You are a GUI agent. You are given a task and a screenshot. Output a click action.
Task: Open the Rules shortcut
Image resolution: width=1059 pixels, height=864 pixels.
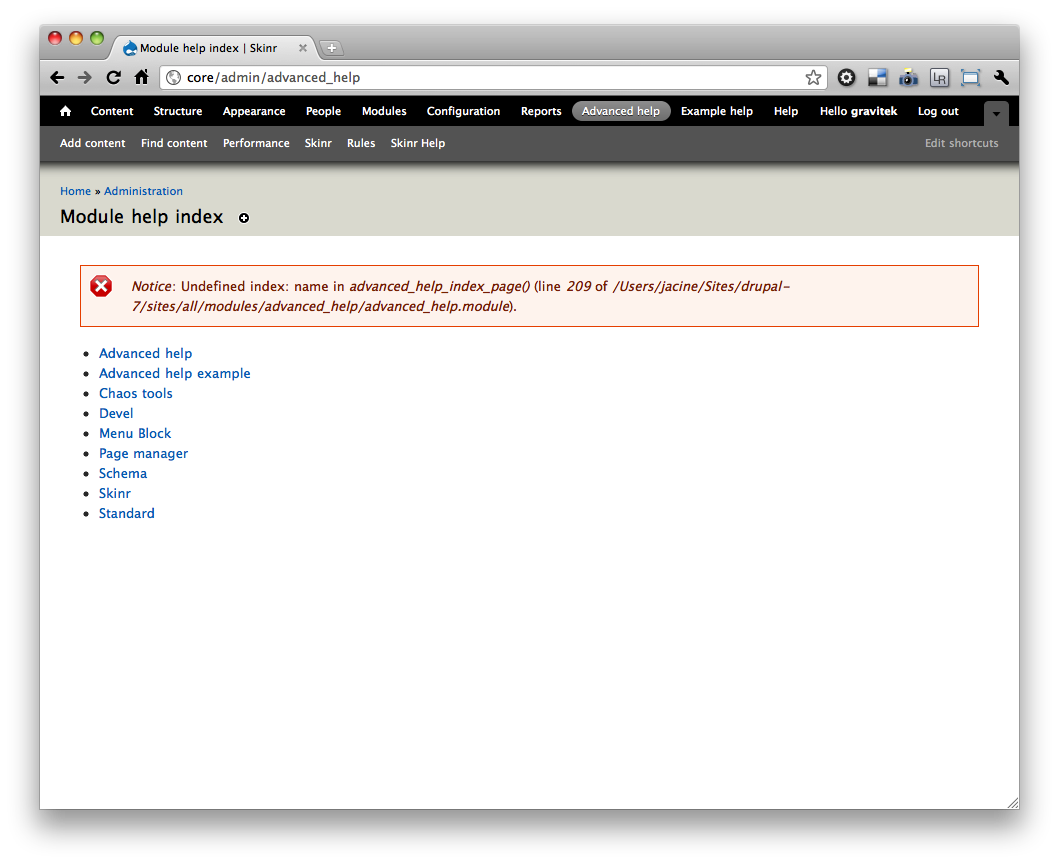(361, 143)
